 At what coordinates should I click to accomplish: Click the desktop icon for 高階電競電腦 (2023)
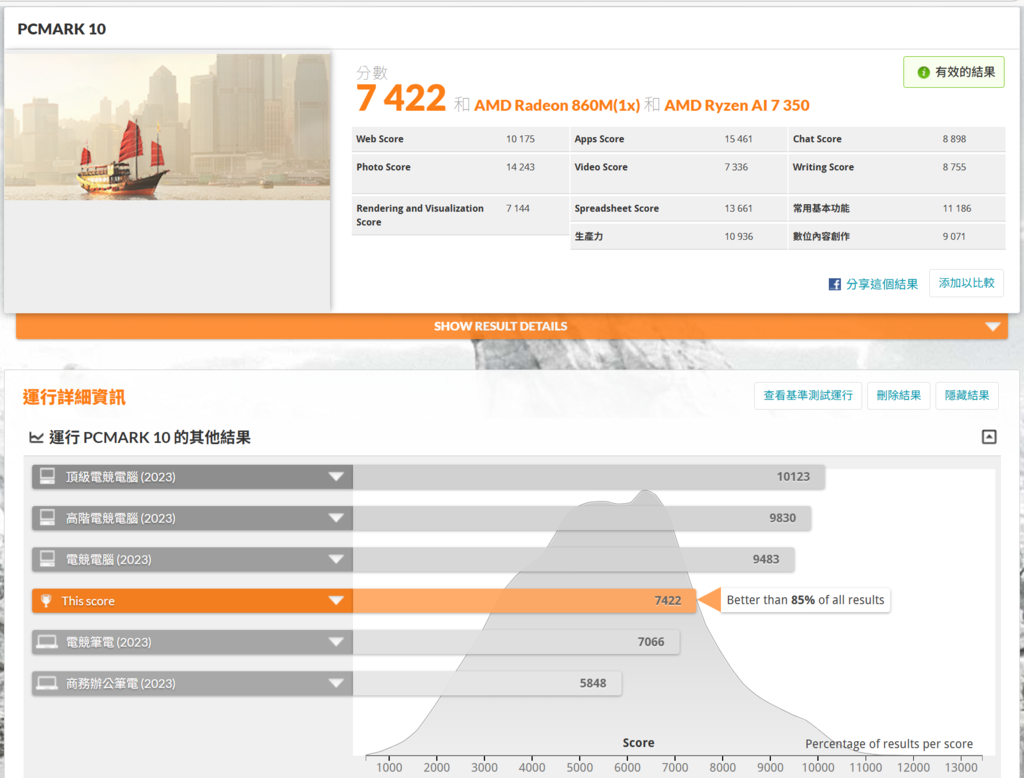click(x=47, y=517)
